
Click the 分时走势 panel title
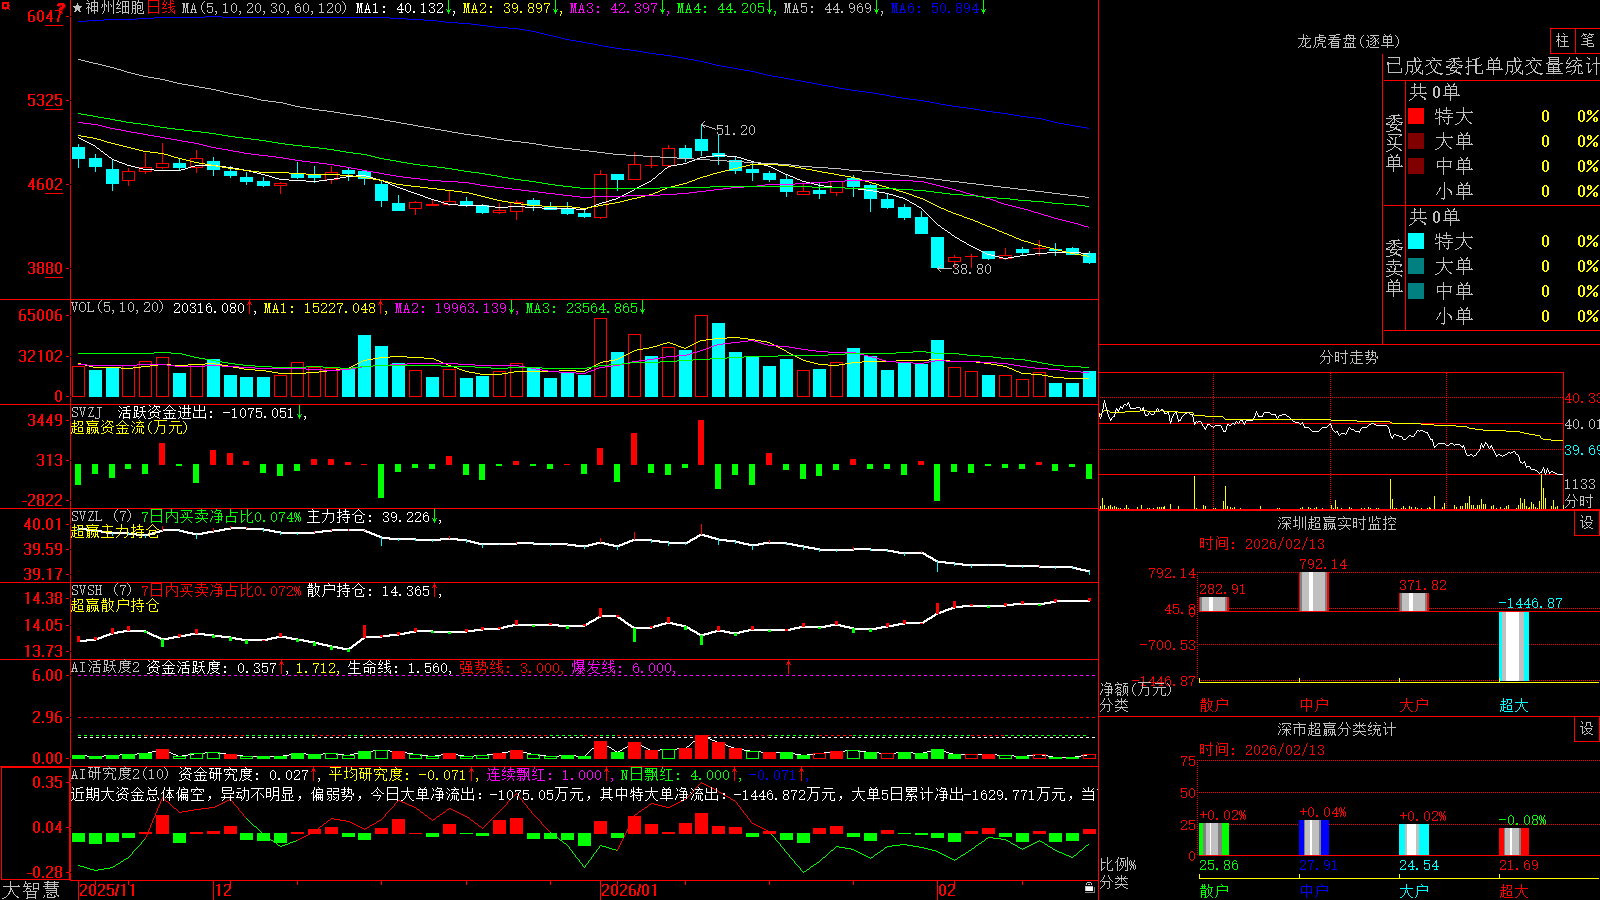pos(1348,357)
